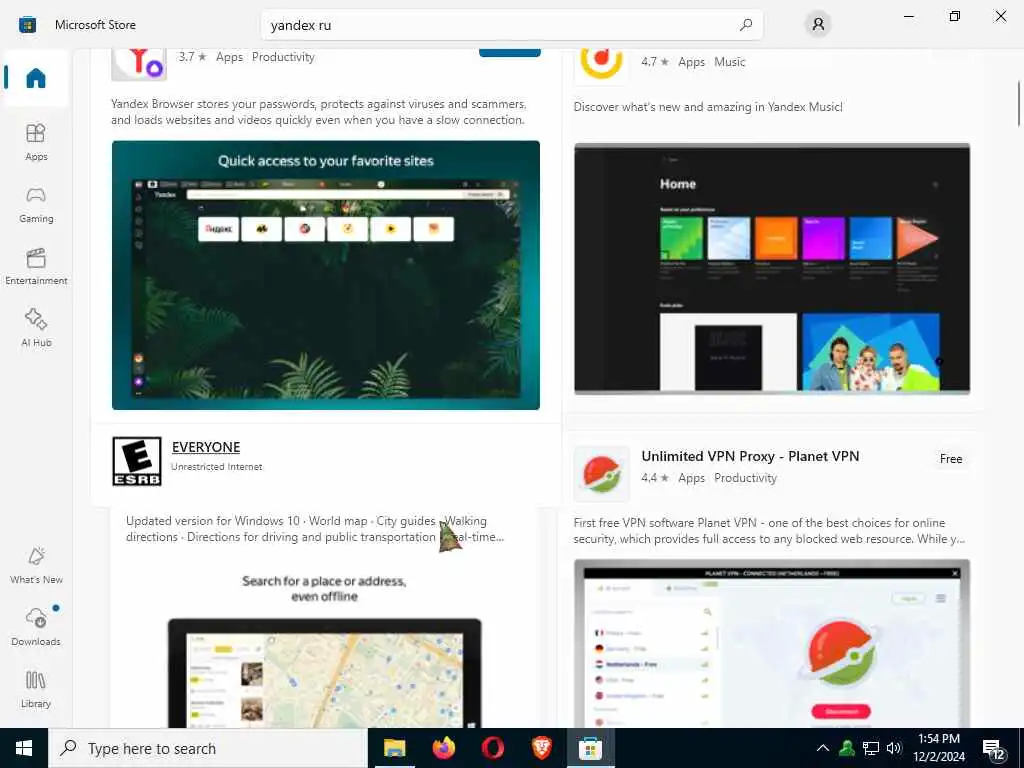Click the Productivity category for Yandex Browser

283,57
